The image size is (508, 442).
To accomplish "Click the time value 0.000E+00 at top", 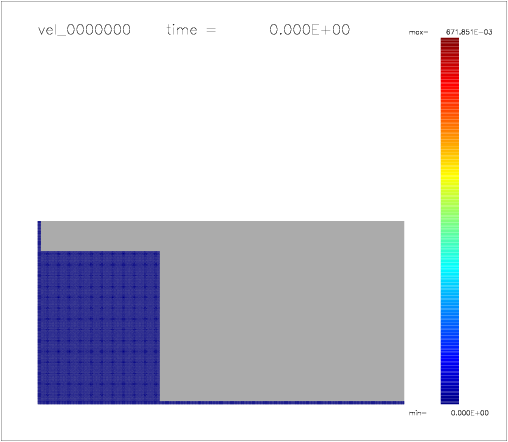I will point(310,30).
